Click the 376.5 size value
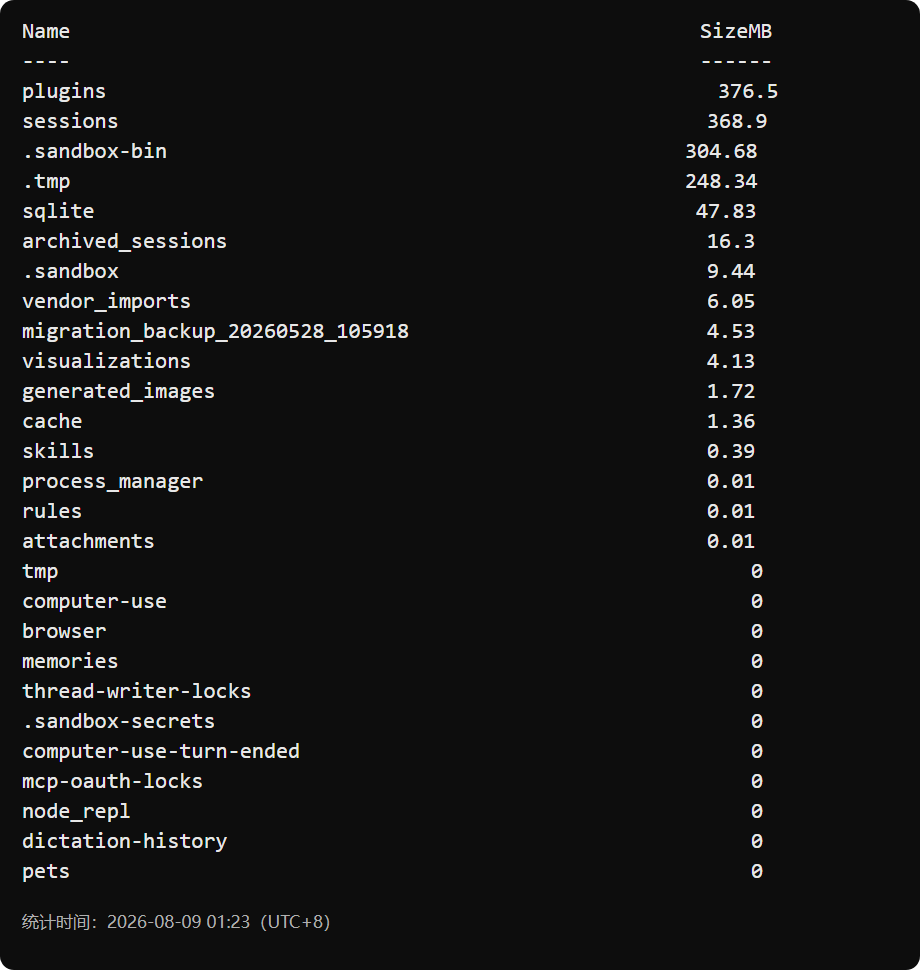 (x=747, y=92)
